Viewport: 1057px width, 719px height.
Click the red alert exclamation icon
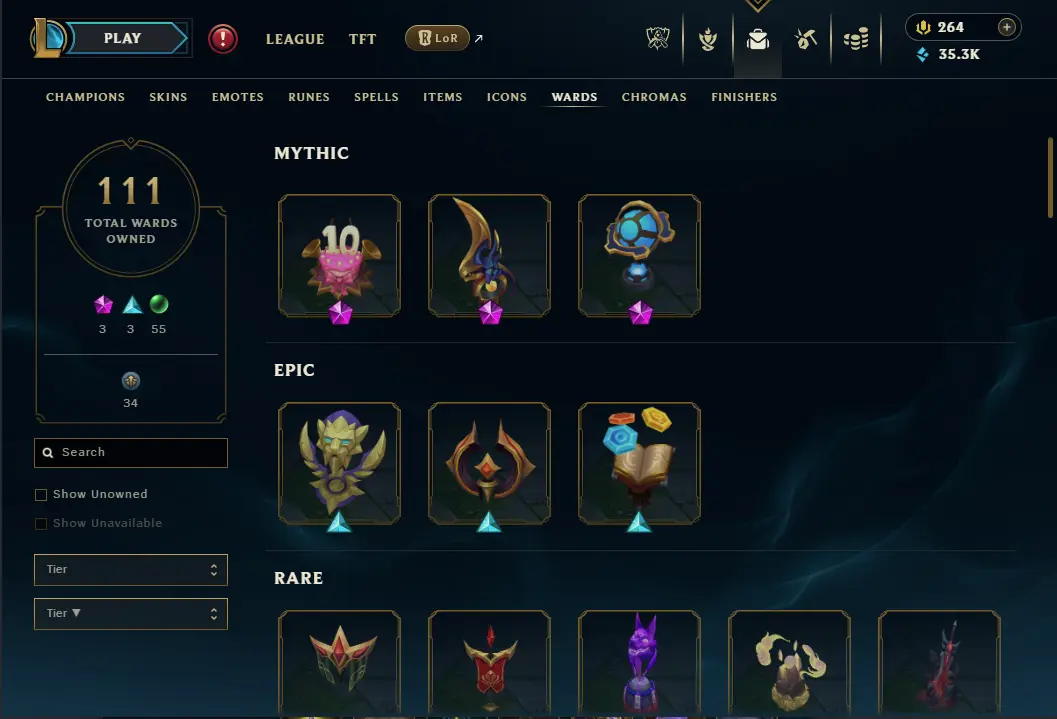(222, 38)
